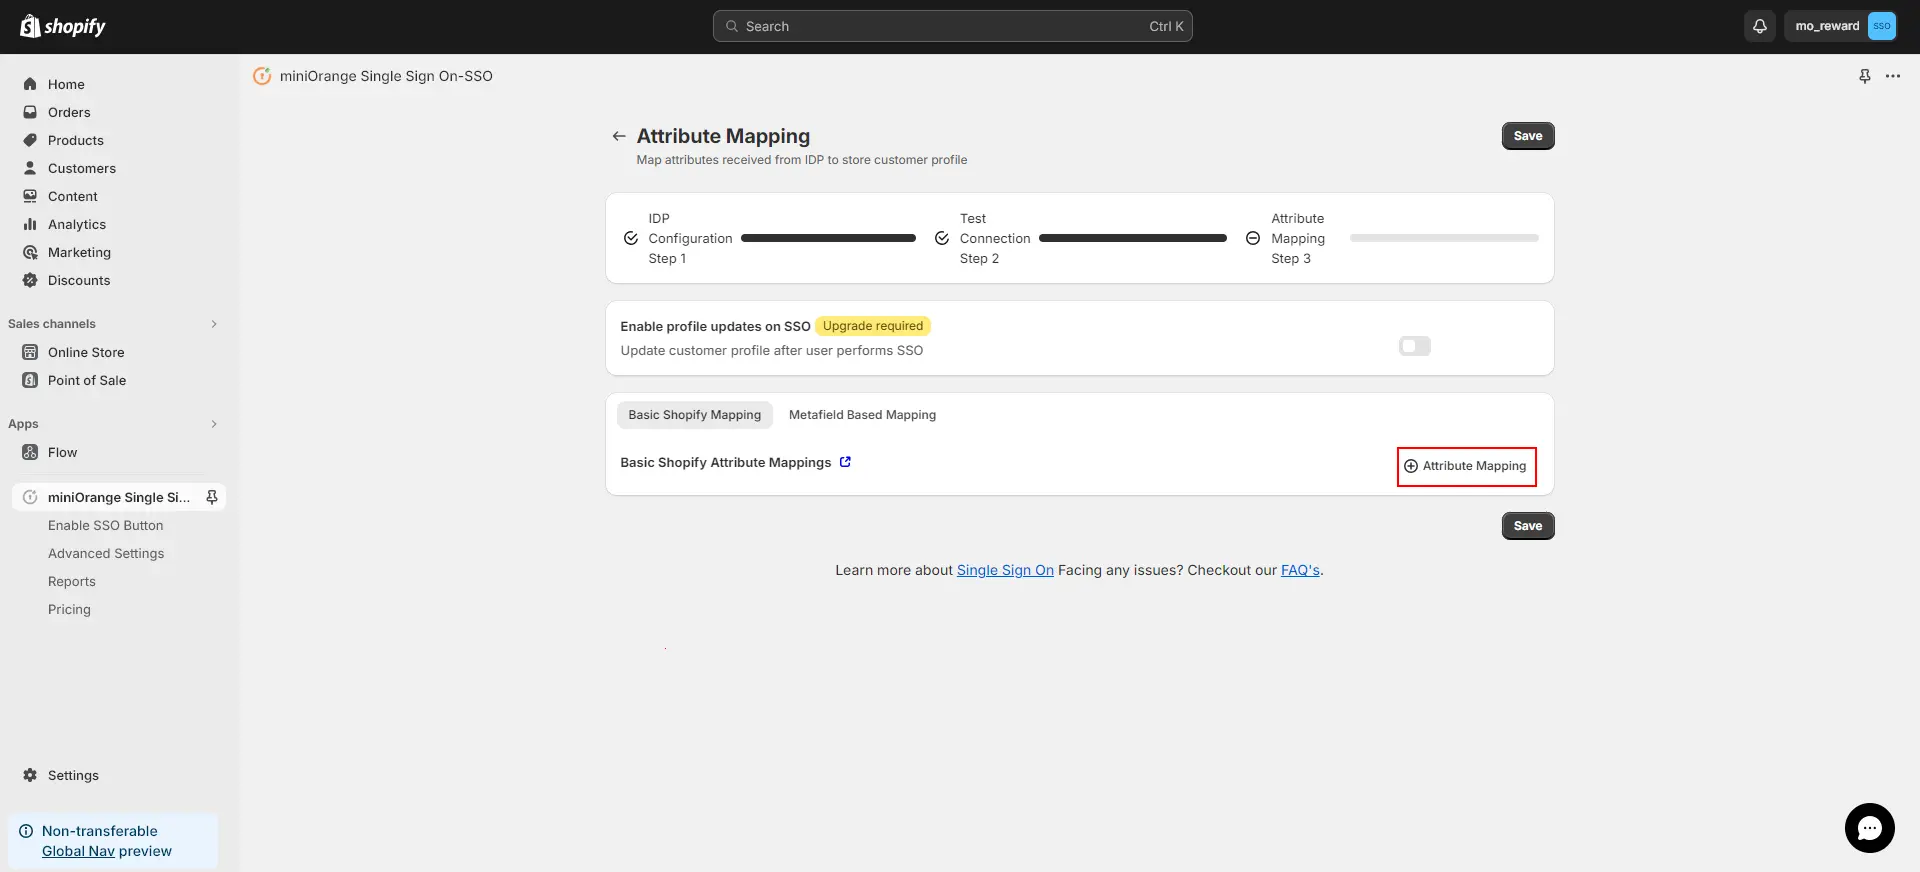
Task: Click the mo_reward SSO avatar icon
Action: pos(1882,26)
